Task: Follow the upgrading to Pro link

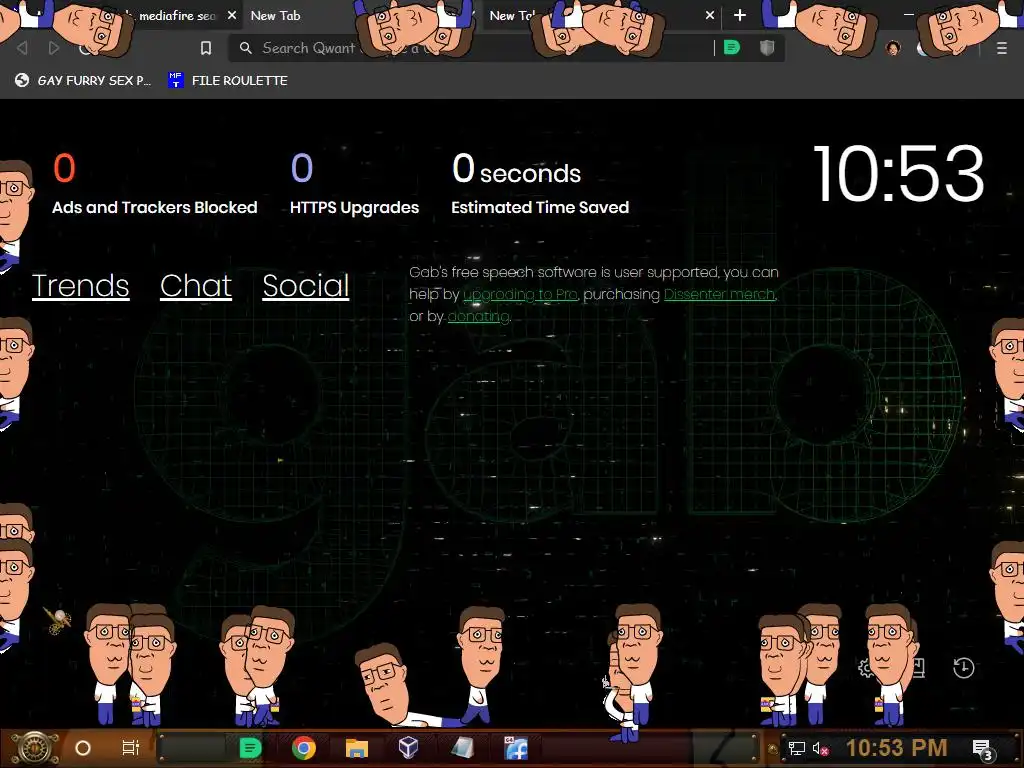Action: click(x=520, y=295)
